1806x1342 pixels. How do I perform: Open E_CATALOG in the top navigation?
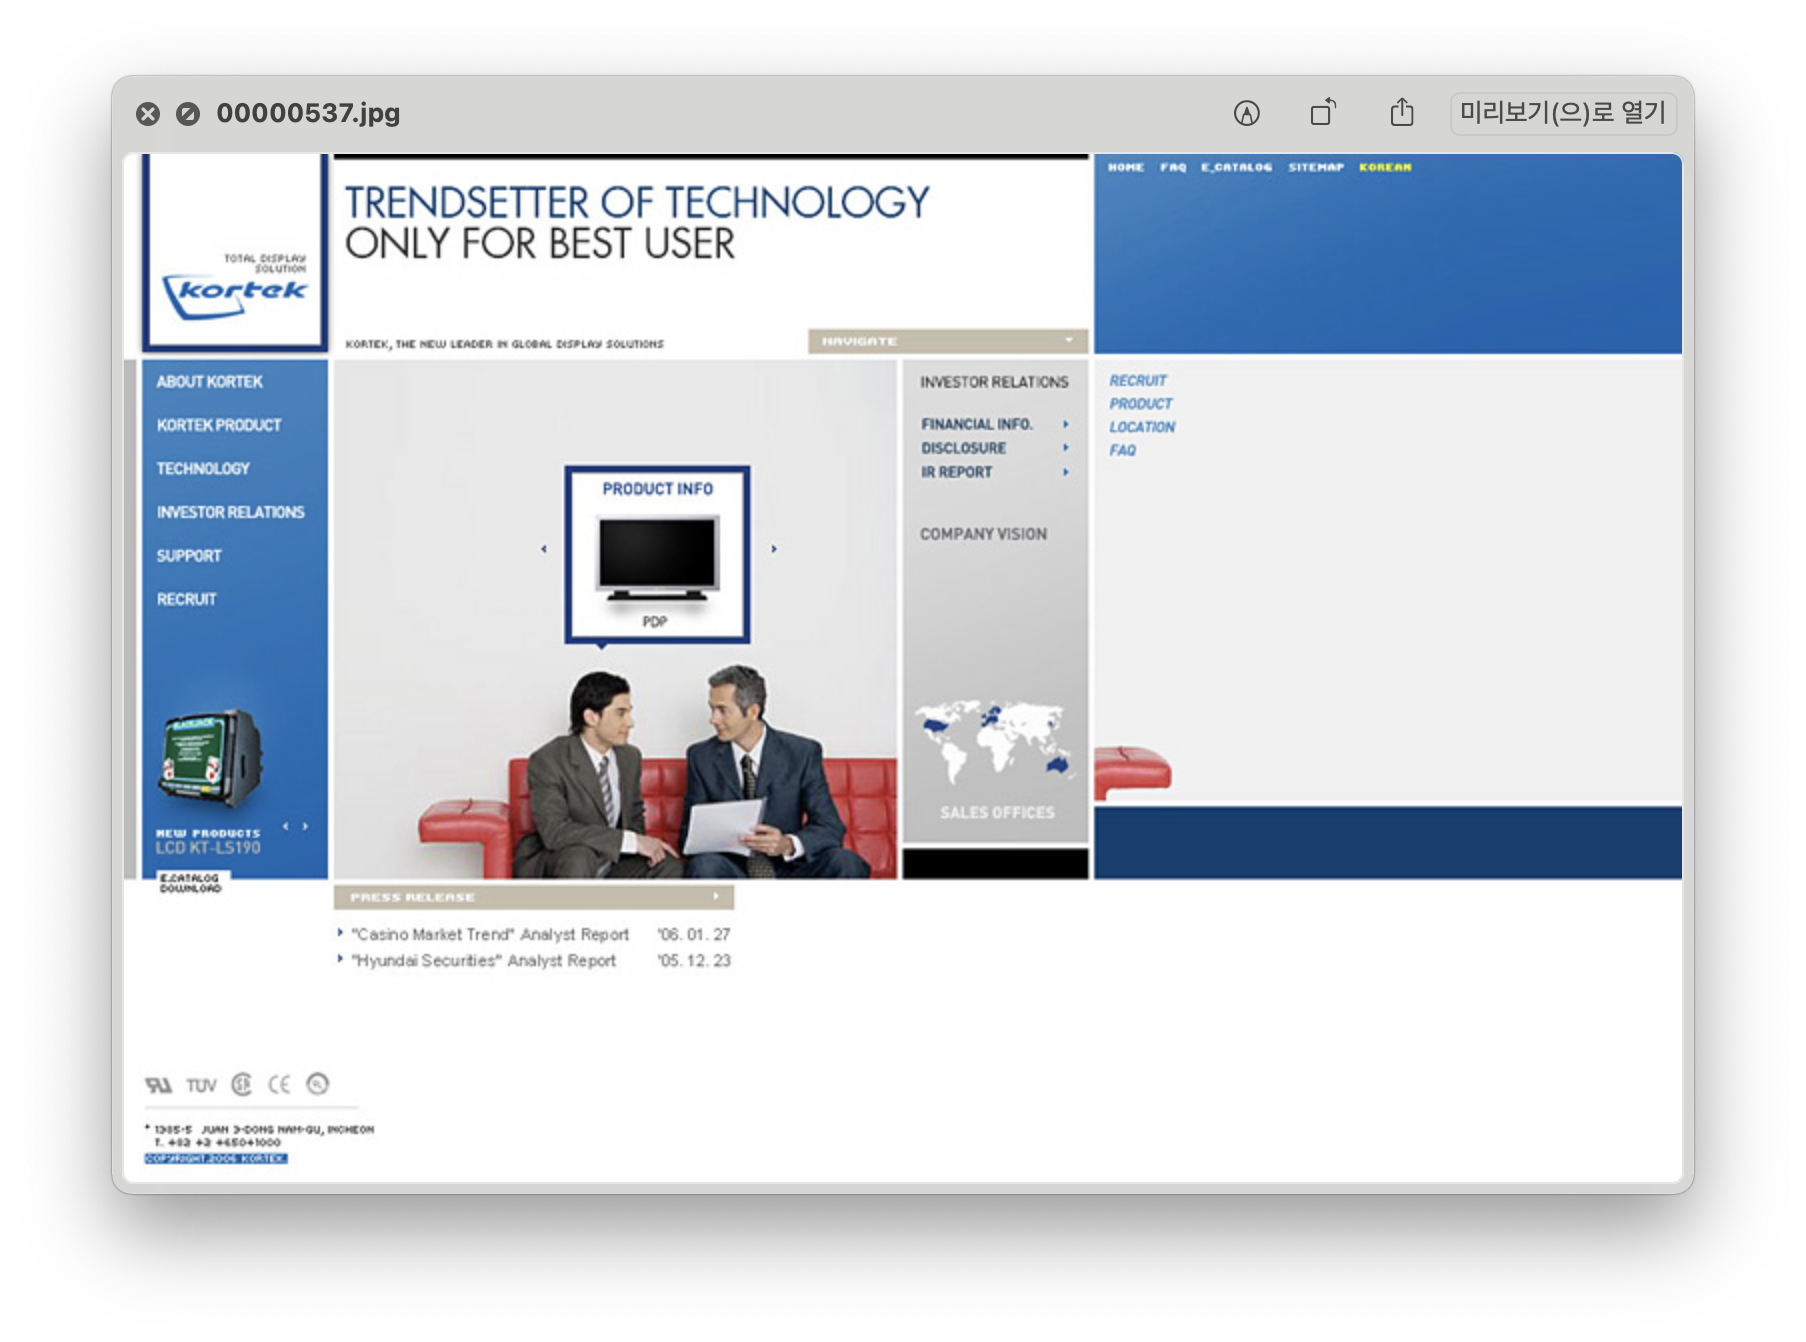[1236, 167]
